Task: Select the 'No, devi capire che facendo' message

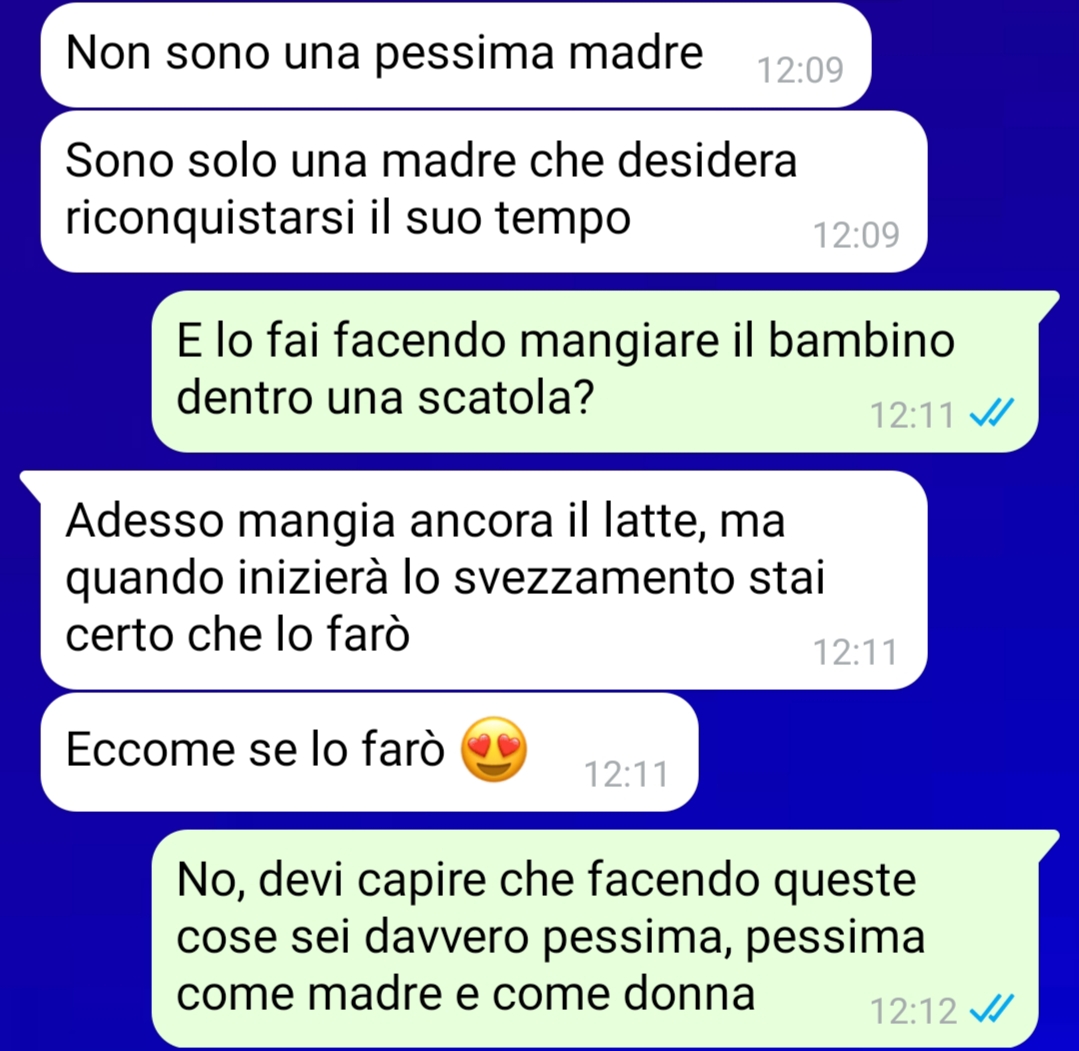Action: click(x=595, y=938)
